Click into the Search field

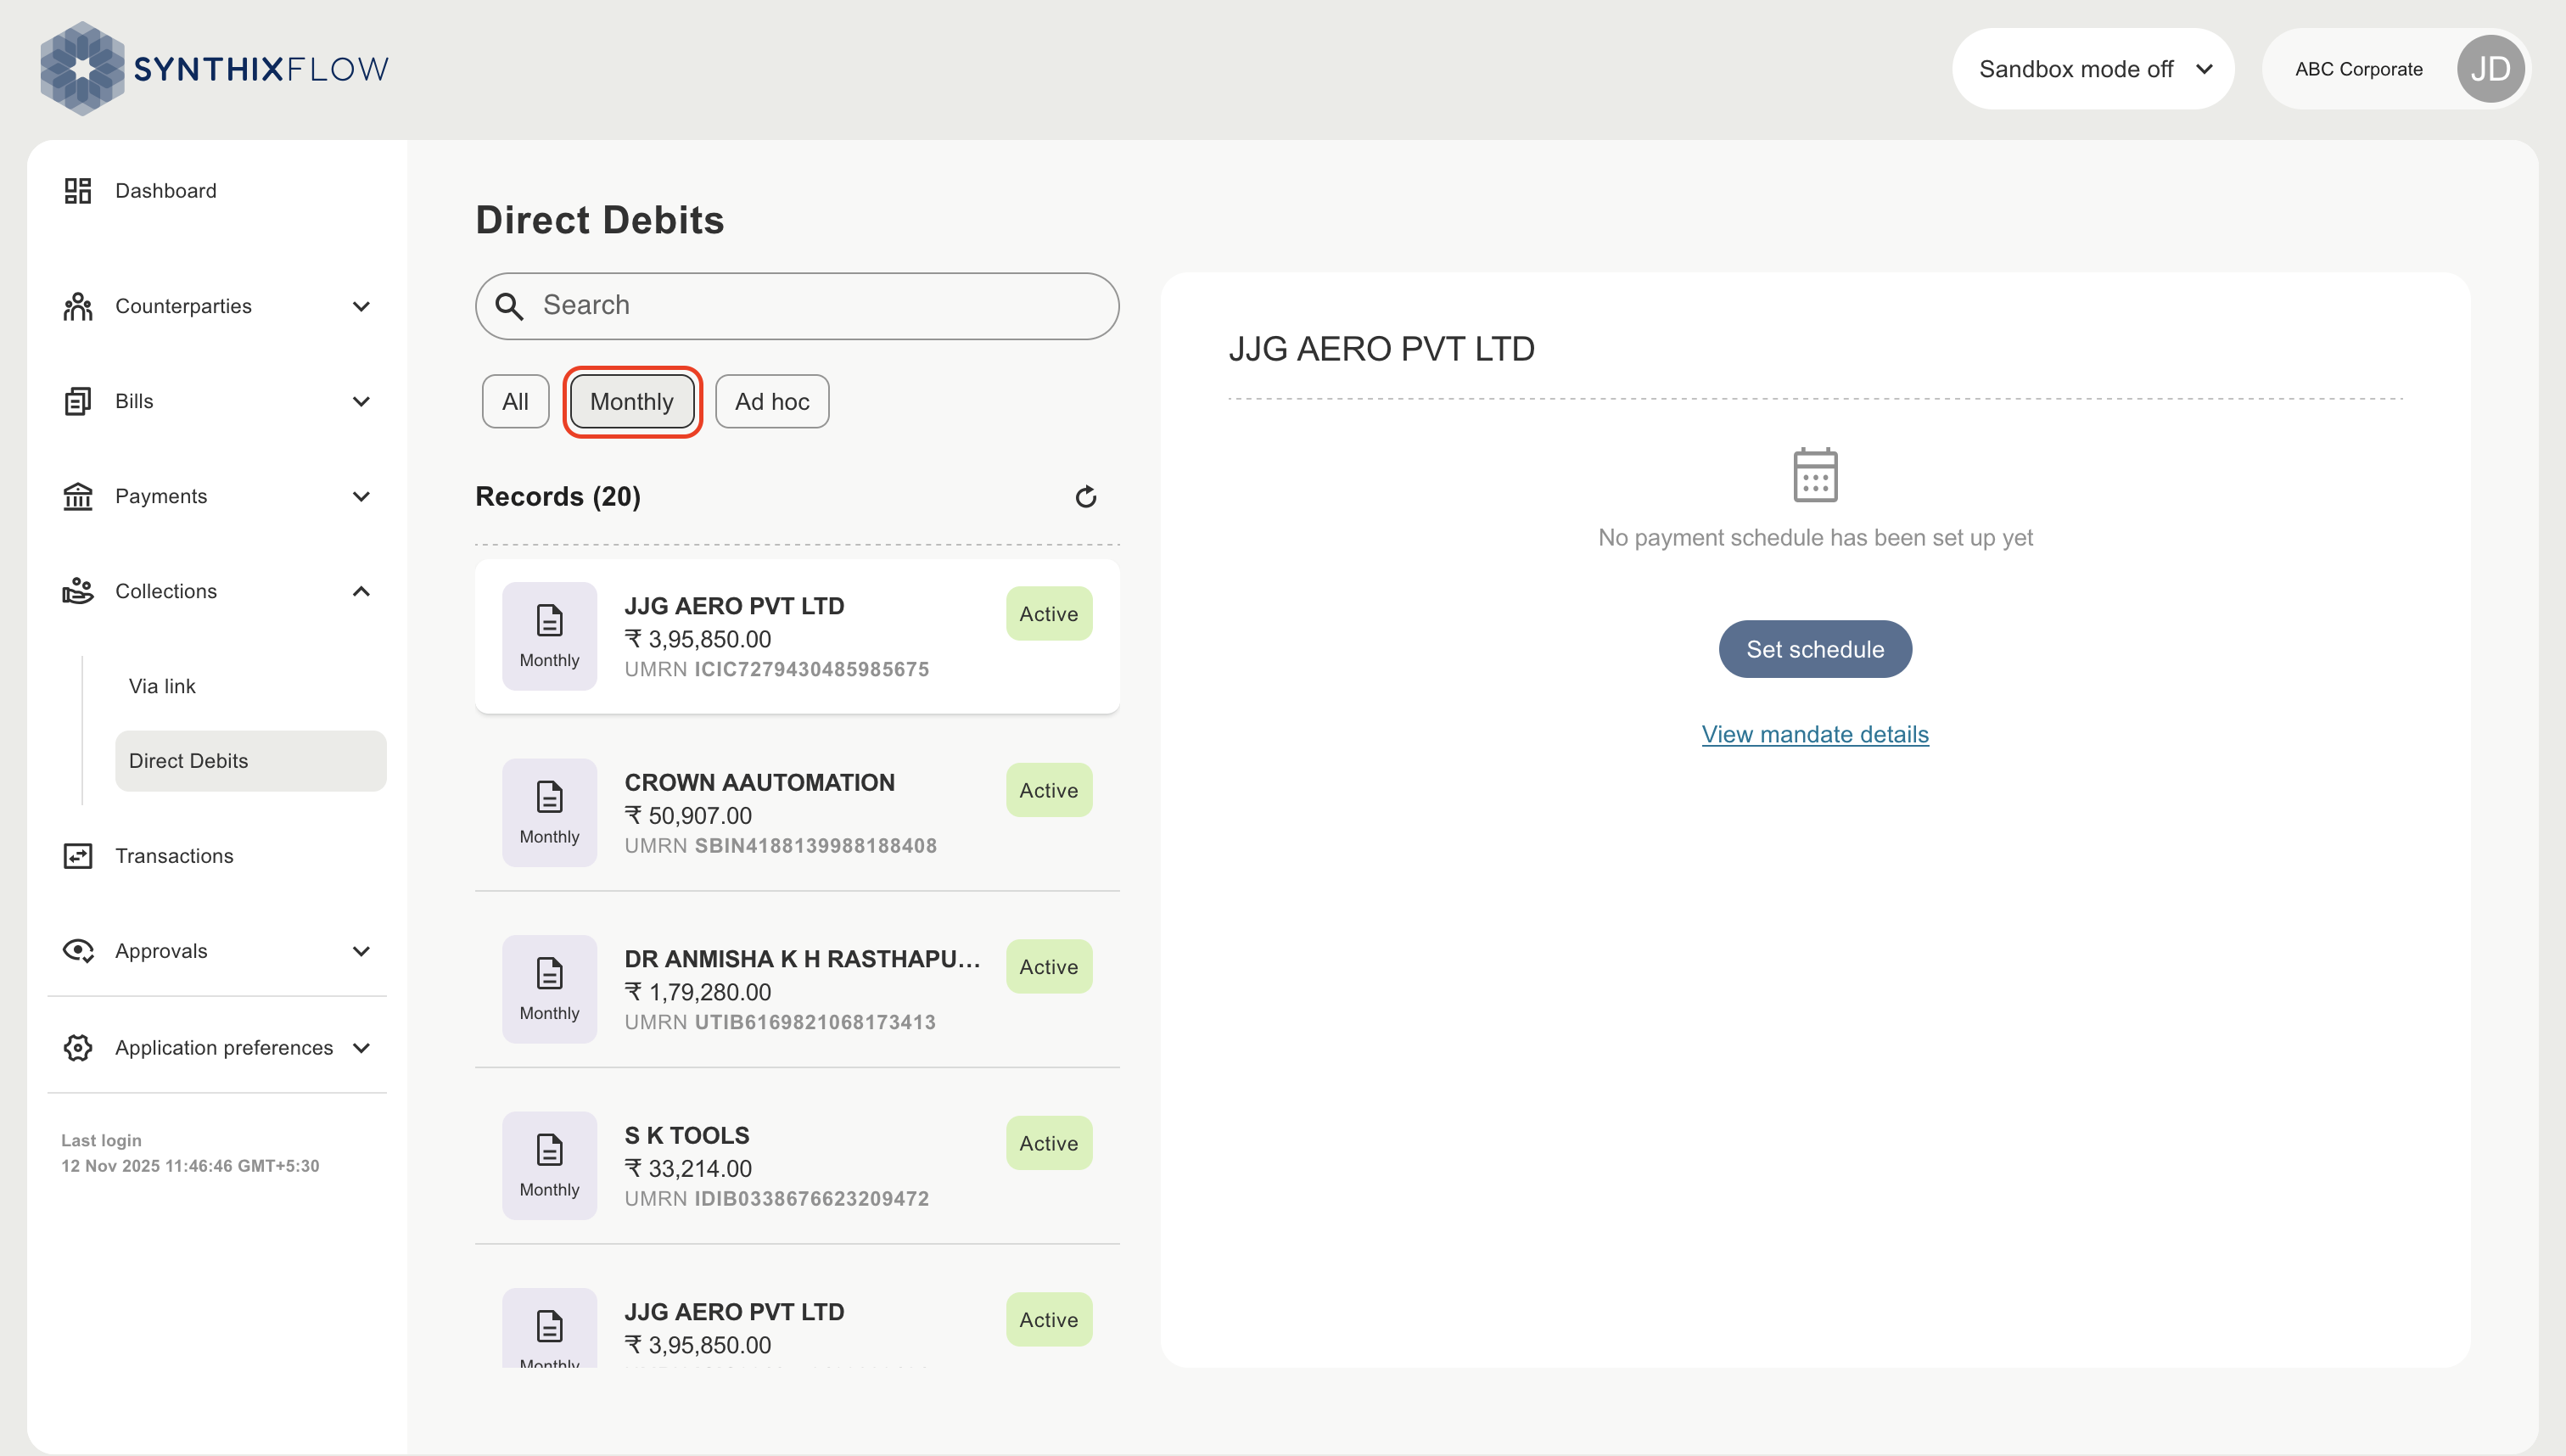click(797, 306)
